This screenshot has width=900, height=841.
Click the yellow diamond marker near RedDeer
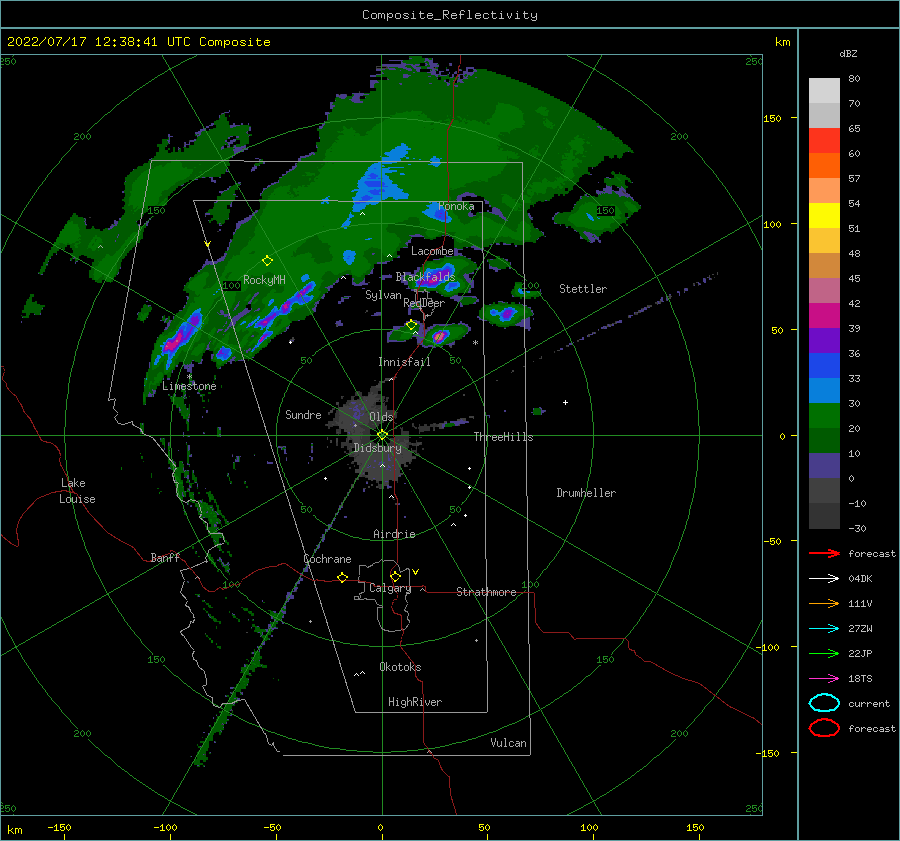click(x=412, y=325)
